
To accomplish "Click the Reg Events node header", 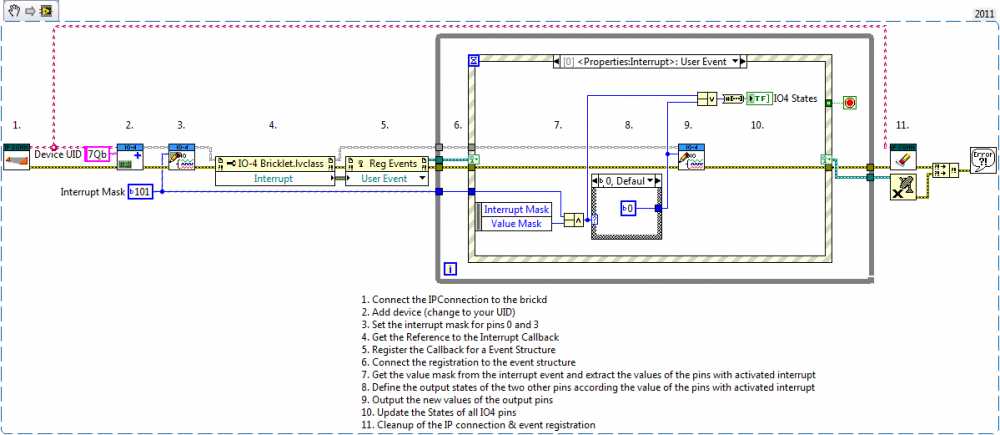I will tap(386, 163).
